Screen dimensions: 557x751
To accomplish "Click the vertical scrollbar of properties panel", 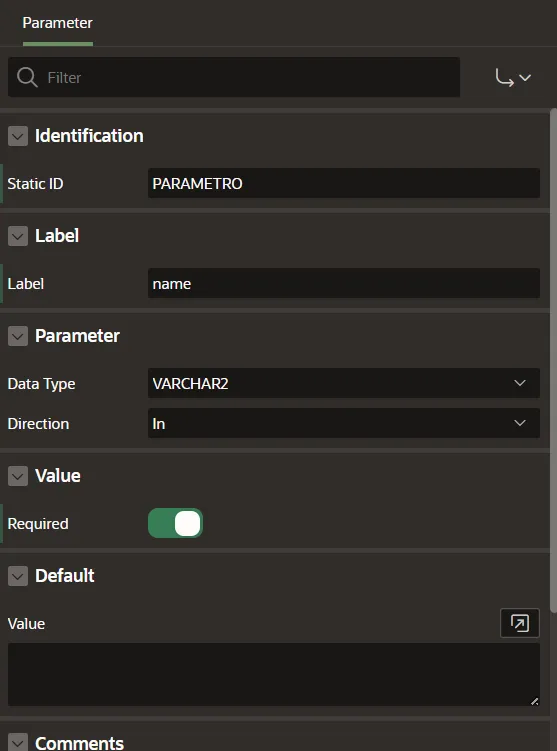I will click(553, 360).
